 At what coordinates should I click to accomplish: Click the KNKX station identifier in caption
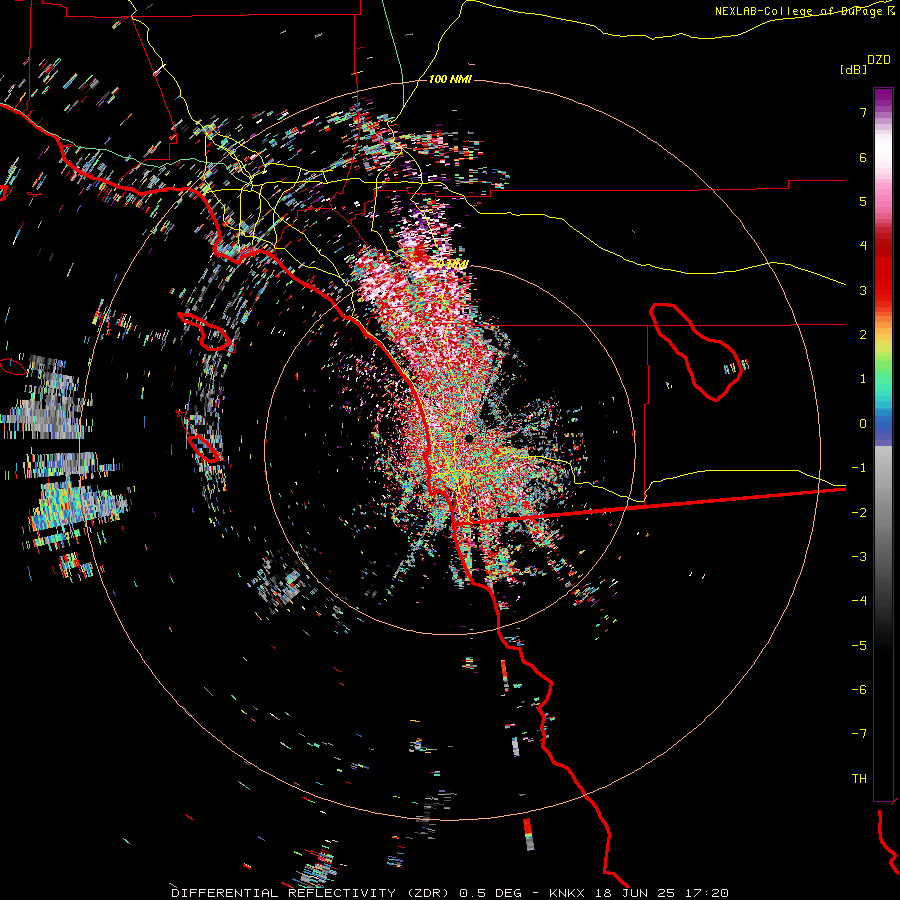click(567, 893)
